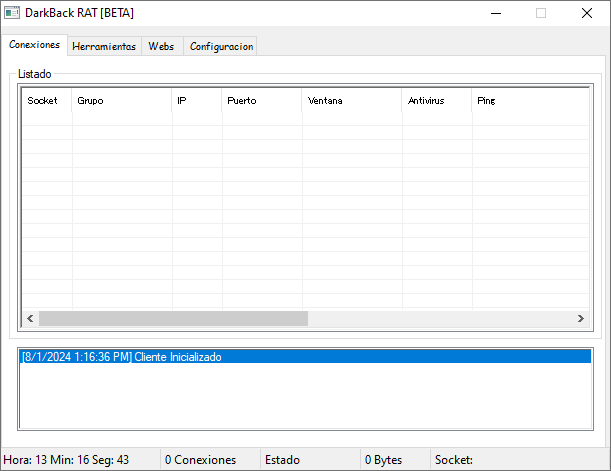
Task: Click the horizontal scrollbar thumb
Action: pos(173,318)
